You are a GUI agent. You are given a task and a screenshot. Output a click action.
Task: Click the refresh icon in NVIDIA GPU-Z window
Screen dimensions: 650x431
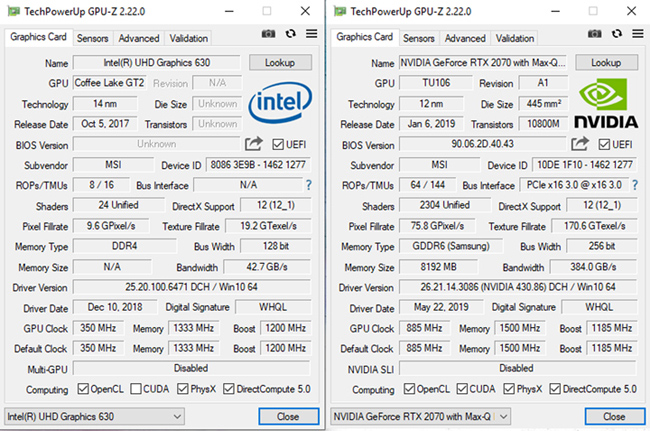[x=616, y=34]
